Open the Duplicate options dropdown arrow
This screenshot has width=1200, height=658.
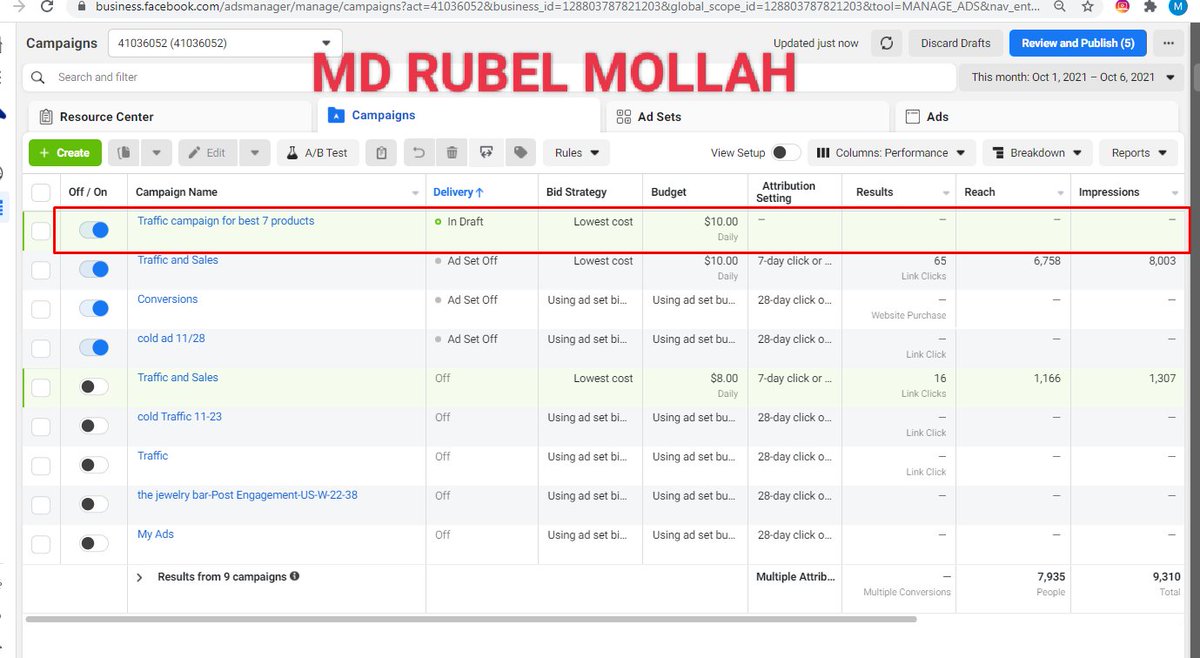(x=156, y=153)
